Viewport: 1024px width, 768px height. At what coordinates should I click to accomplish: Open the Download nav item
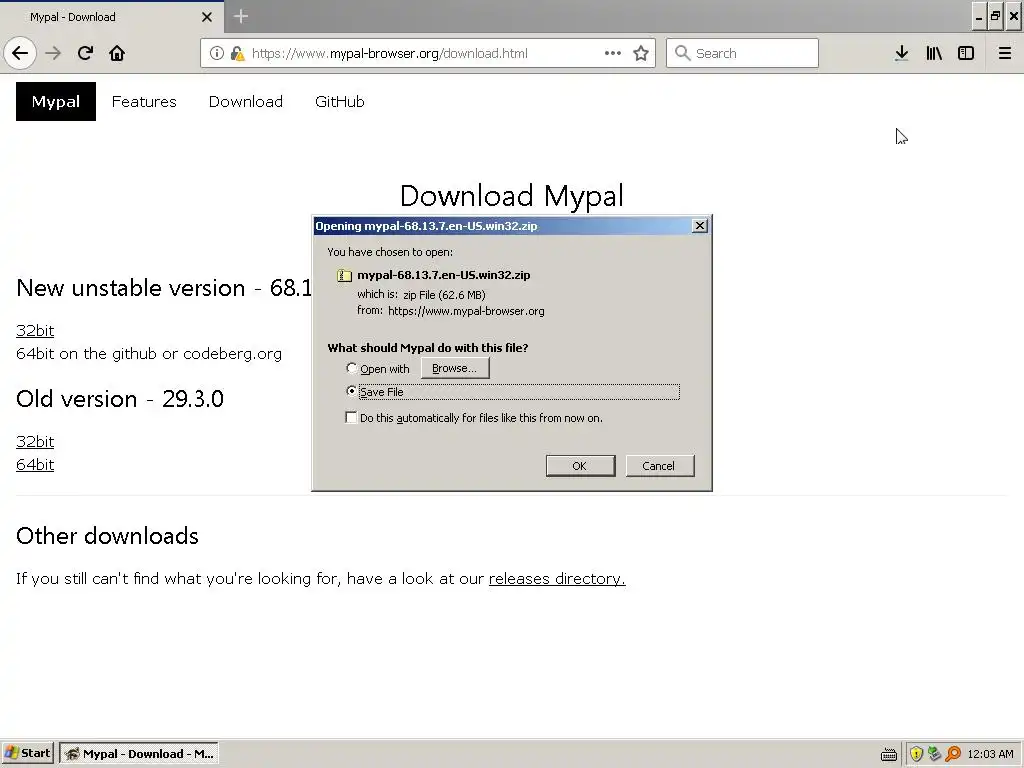[x=246, y=101]
